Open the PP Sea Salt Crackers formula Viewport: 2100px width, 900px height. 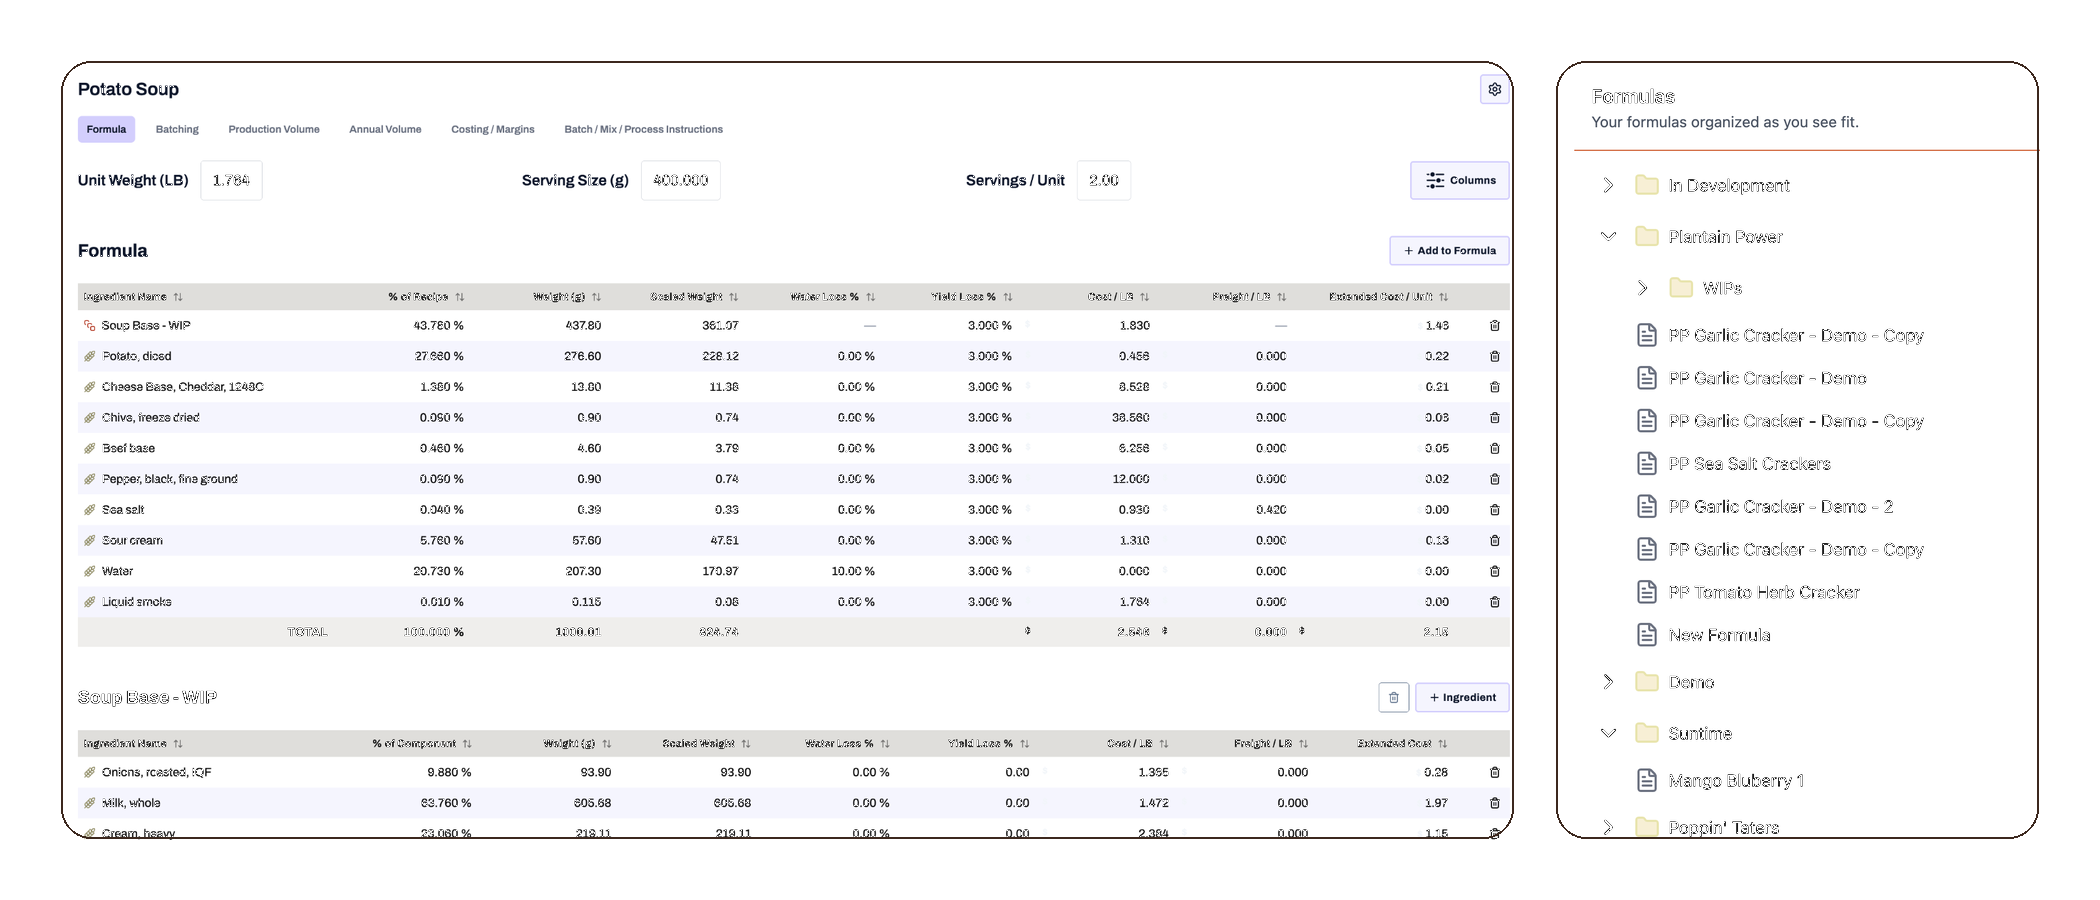[1748, 463]
